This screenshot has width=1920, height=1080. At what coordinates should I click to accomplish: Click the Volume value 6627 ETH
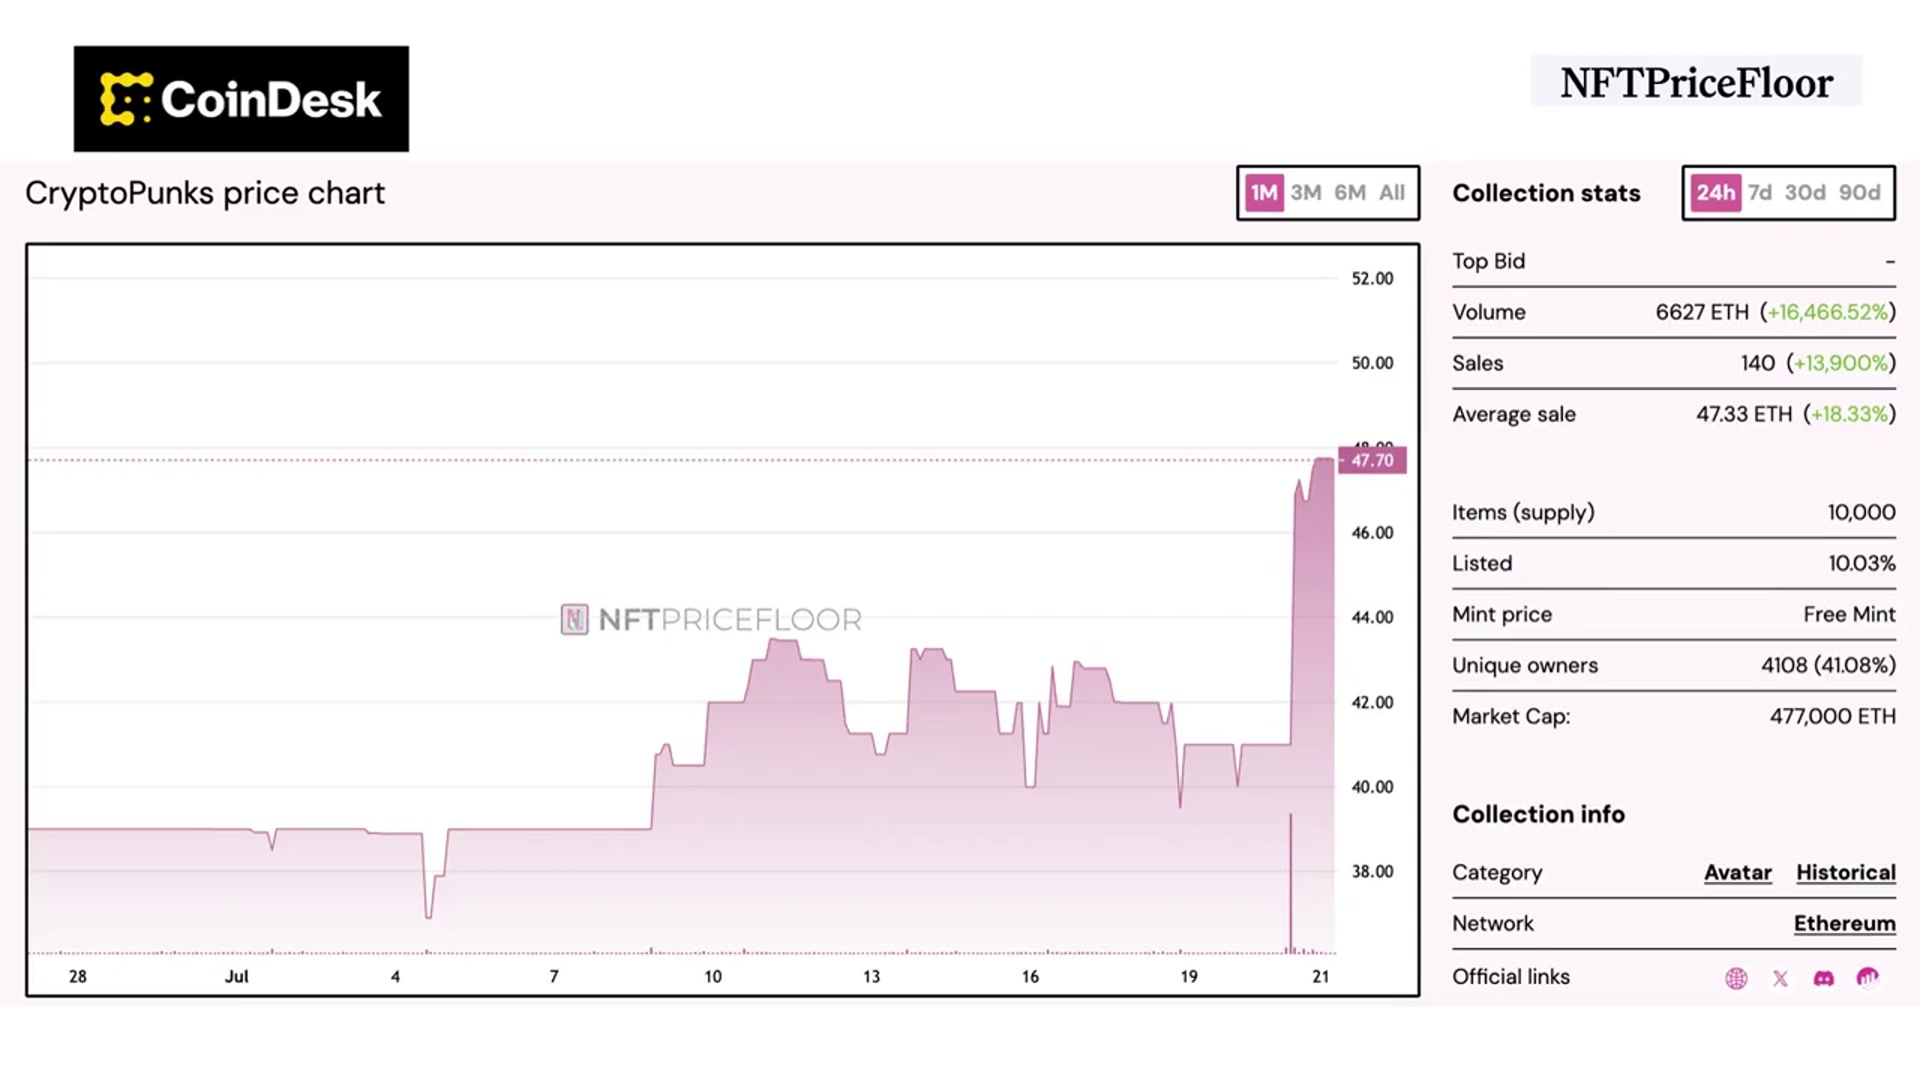click(x=1702, y=312)
